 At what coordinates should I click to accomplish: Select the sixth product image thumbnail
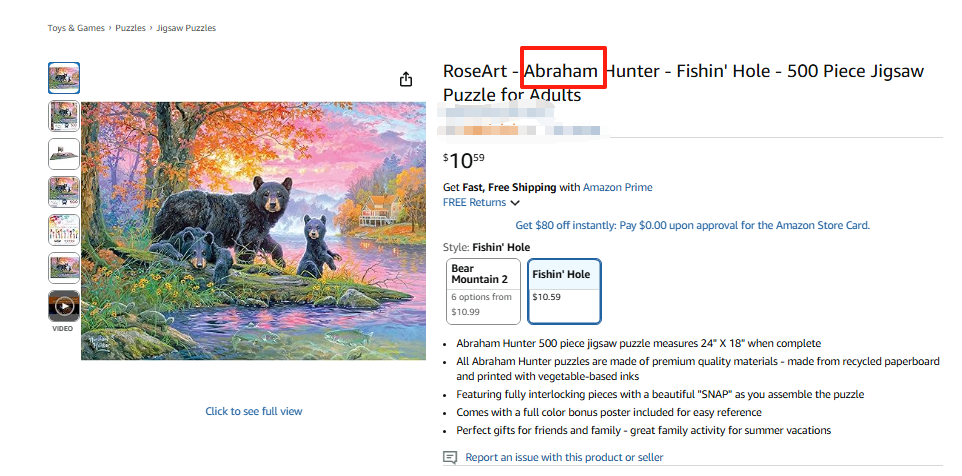pos(64,268)
